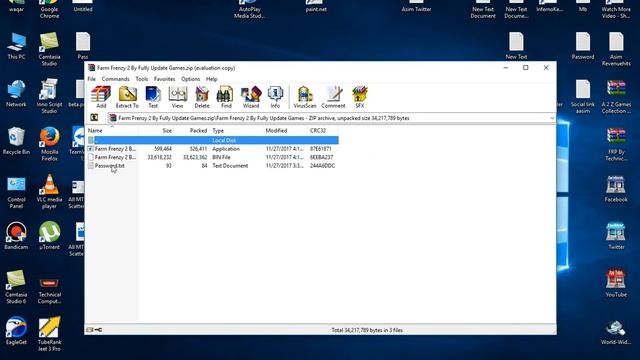
Task: Open the Favorites menu
Action: (x=164, y=79)
